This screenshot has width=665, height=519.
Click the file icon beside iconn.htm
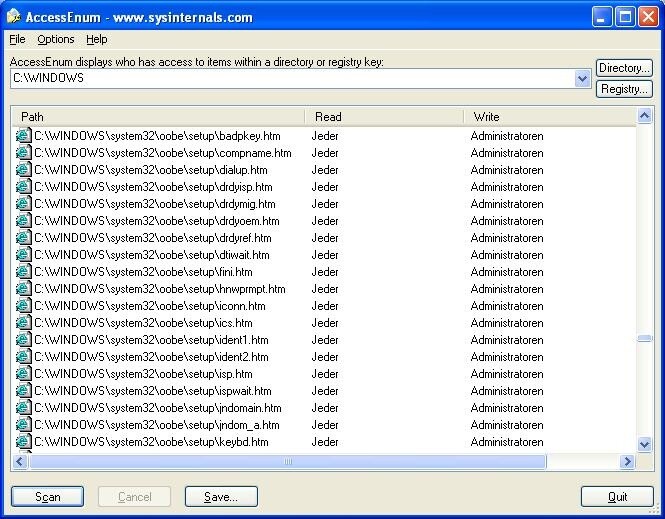[24, 305]
